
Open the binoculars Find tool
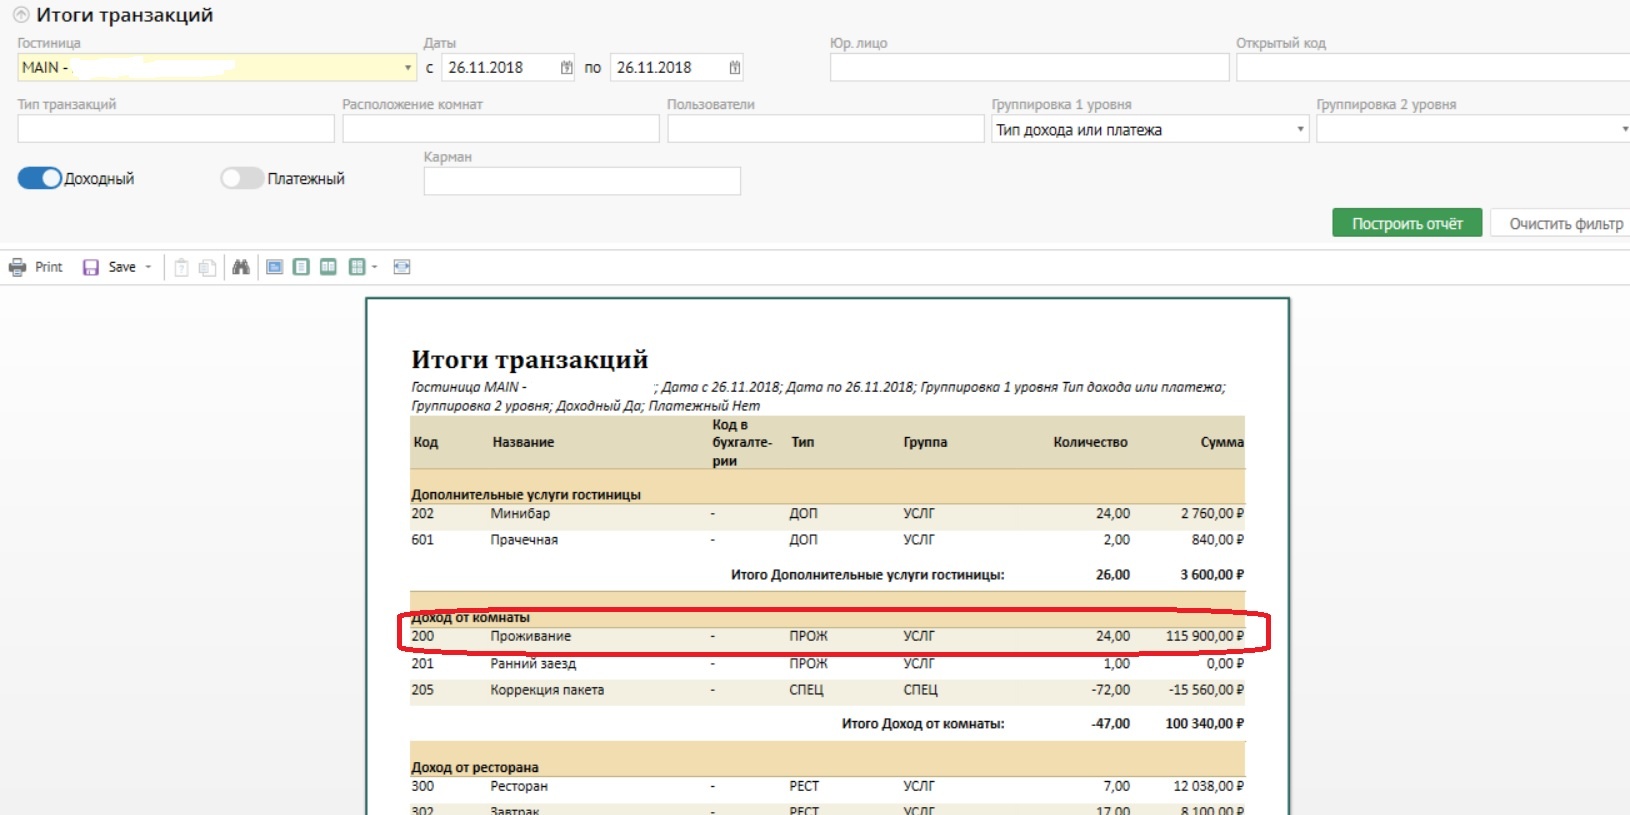(x=241, y=267)
